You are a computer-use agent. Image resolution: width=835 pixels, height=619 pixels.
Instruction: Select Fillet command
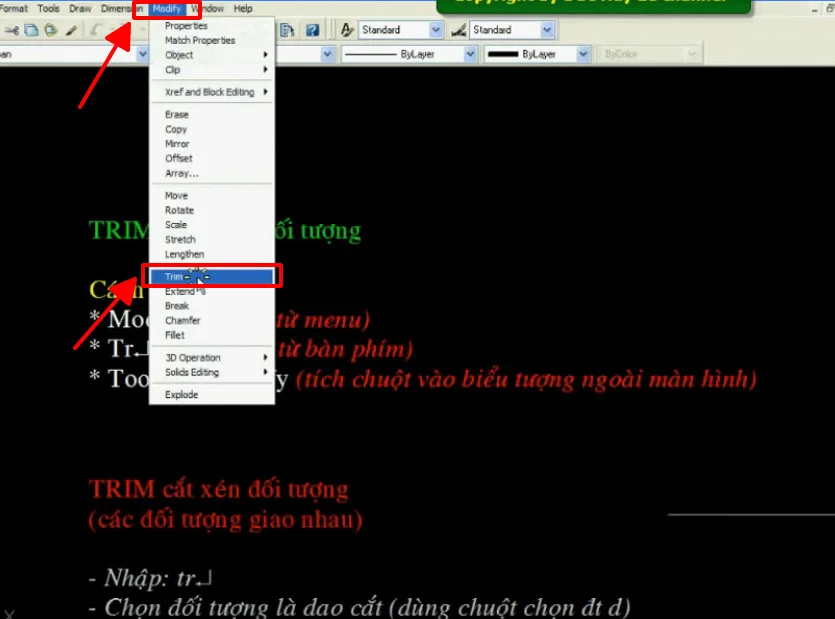tap(212, 335)
